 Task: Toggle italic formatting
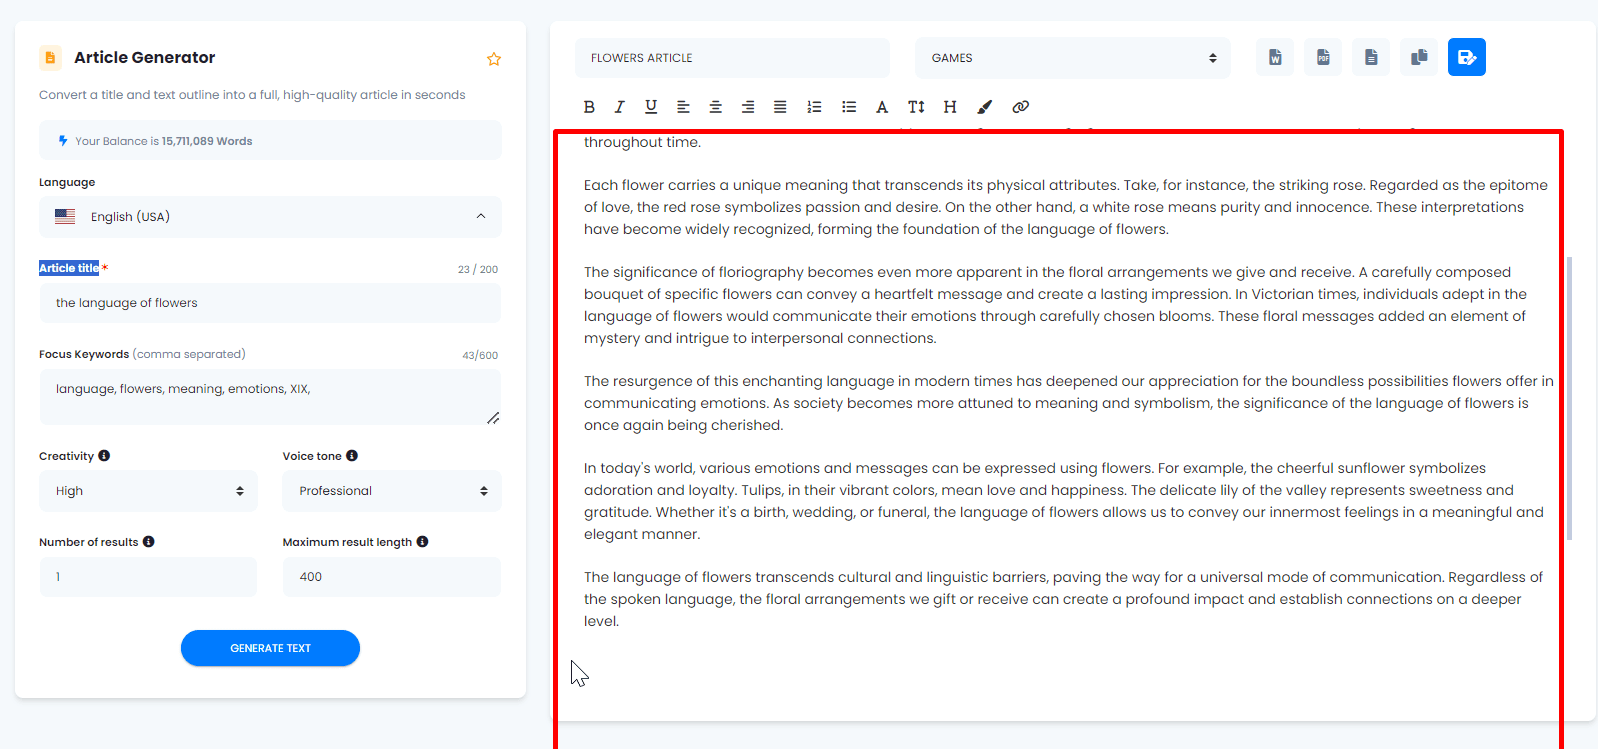[x=620, y=107]
